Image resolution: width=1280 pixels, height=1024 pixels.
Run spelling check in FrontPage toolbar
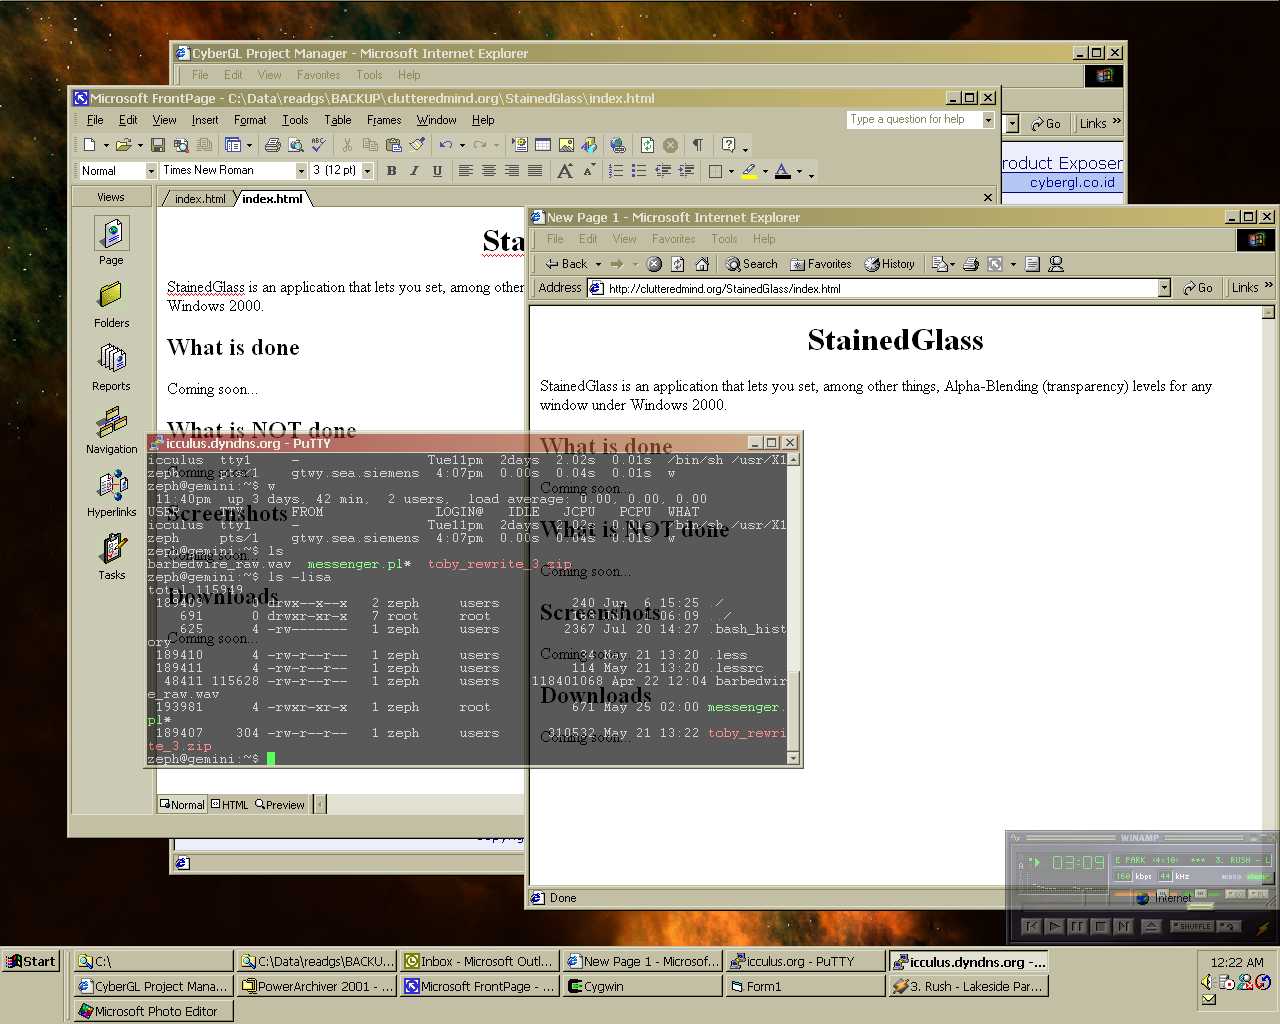pyautogui.click(x=319, y=145)
